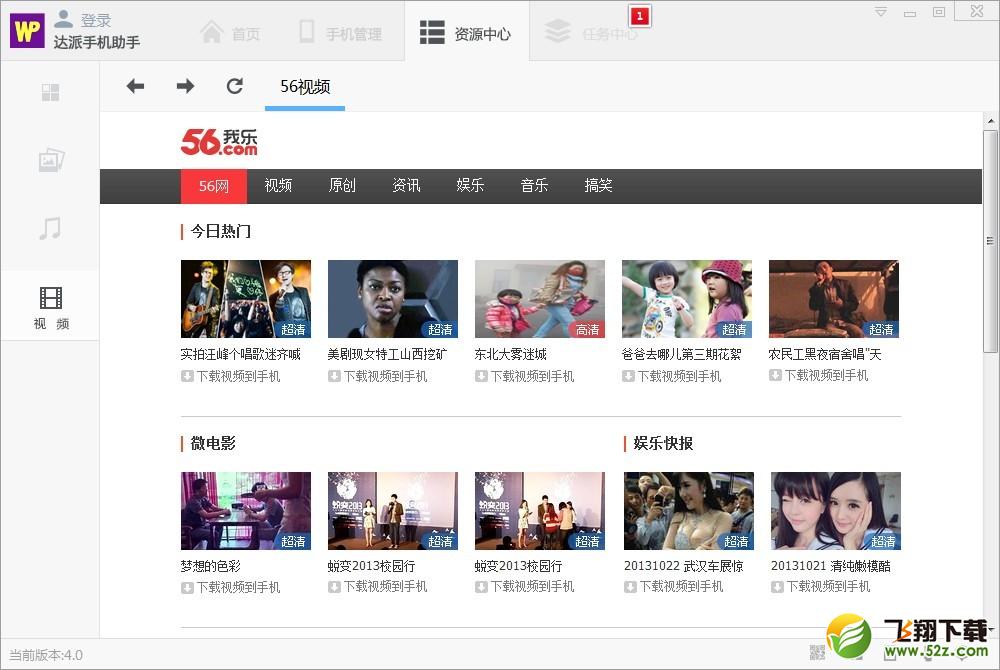Image resolution: width=1000 pixels, height=670 pixels.
Task: Click the 娱乐快报 section heading
Action: [663, 443]
